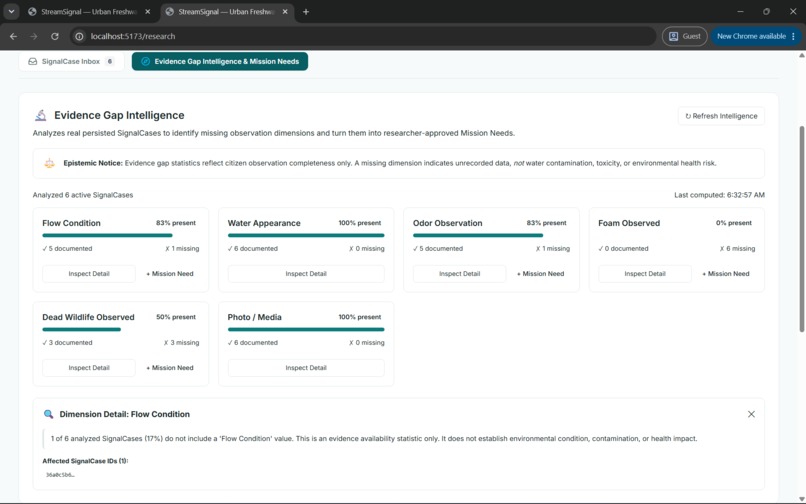Click the inbox count badge
The height and width of the screenshot is (504, 806).
tap(109, 61)
